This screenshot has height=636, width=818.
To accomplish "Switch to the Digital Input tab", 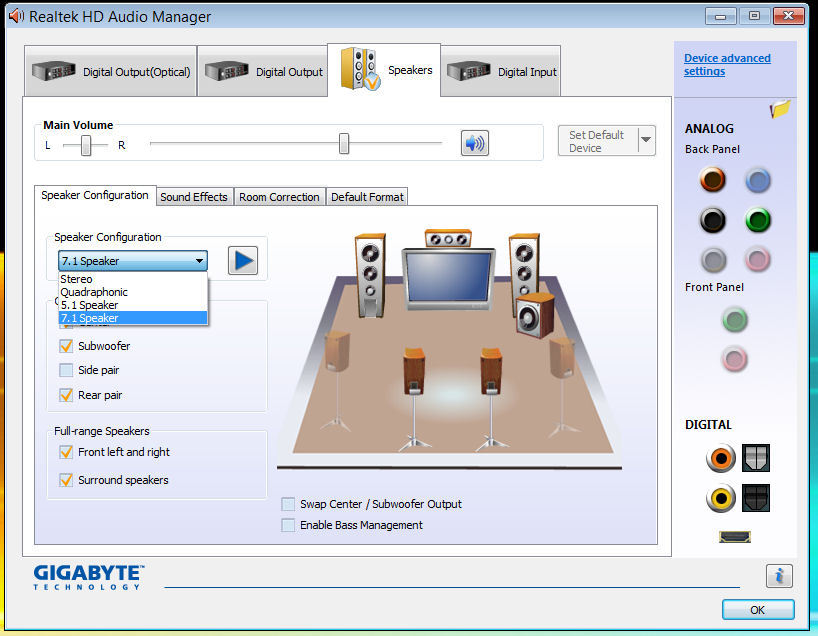I will click(x=501, y=71).
